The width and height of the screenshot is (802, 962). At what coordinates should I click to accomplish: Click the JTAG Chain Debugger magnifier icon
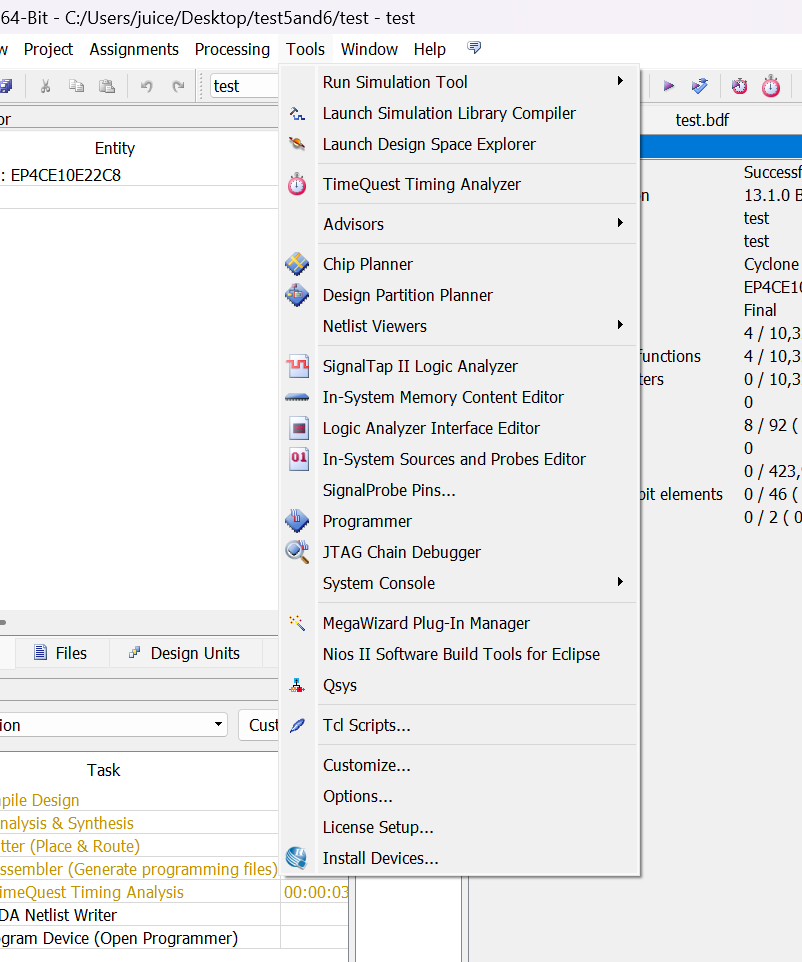pyautogui.click(x=297, y=552)
